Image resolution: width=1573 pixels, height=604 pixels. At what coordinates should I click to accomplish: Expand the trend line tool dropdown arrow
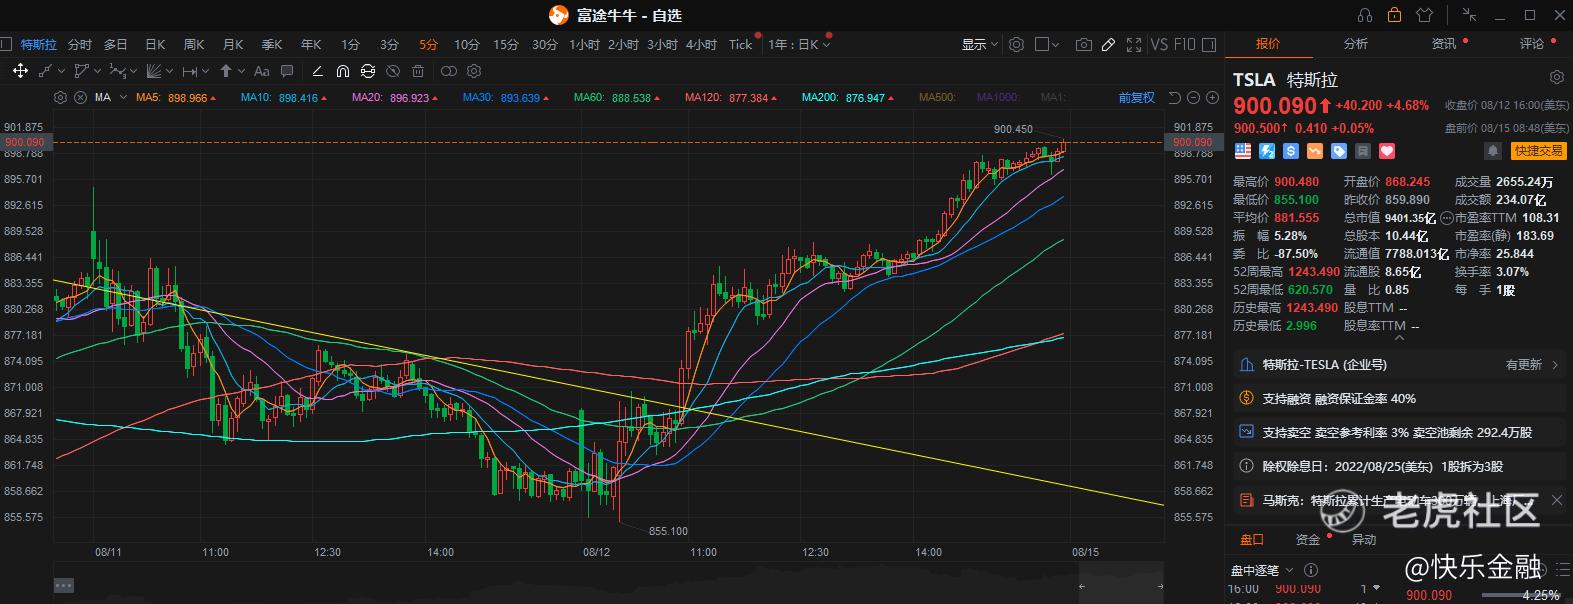pyautogui.click(x=62, y=71)
